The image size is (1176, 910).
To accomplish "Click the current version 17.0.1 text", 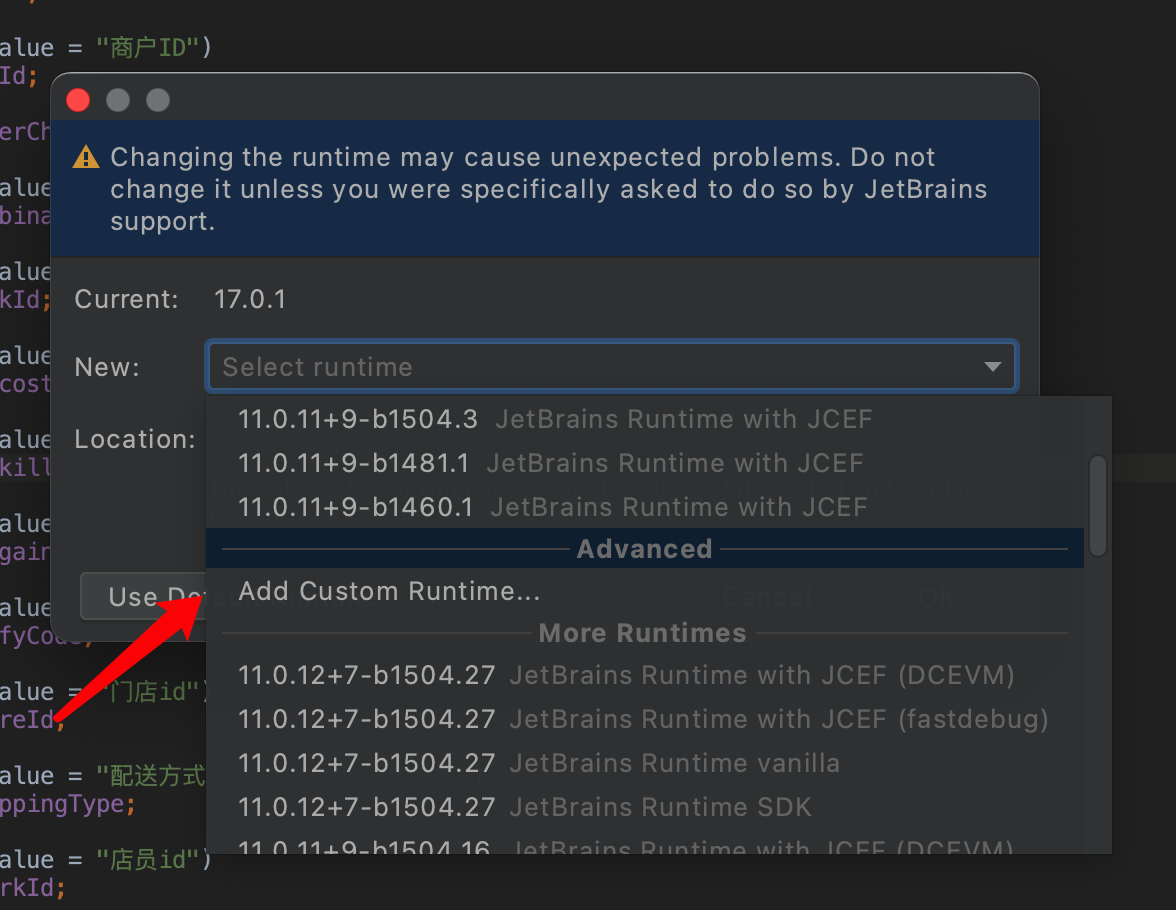I will 250,299.
